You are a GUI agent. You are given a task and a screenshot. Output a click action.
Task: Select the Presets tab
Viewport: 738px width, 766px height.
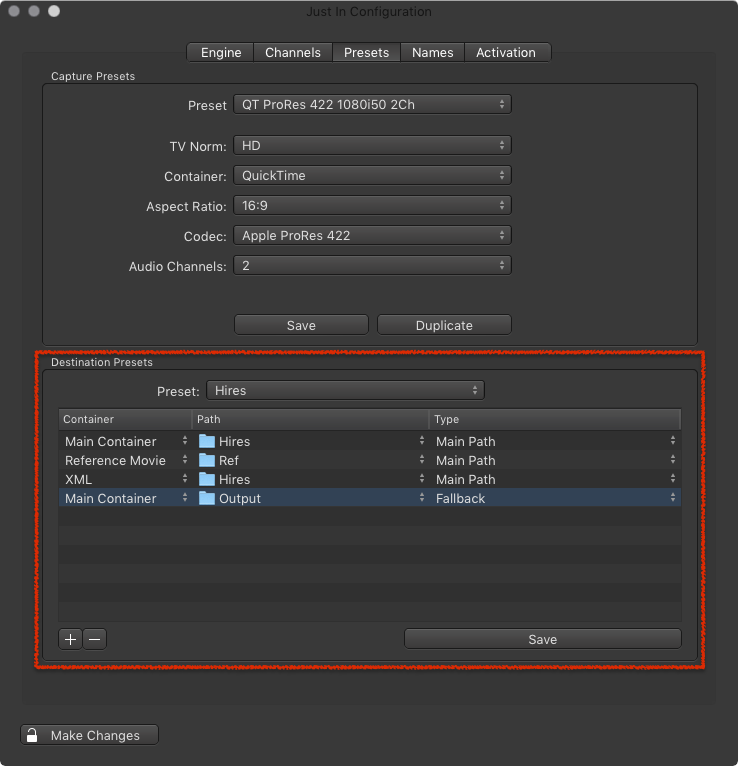point(366,52)
